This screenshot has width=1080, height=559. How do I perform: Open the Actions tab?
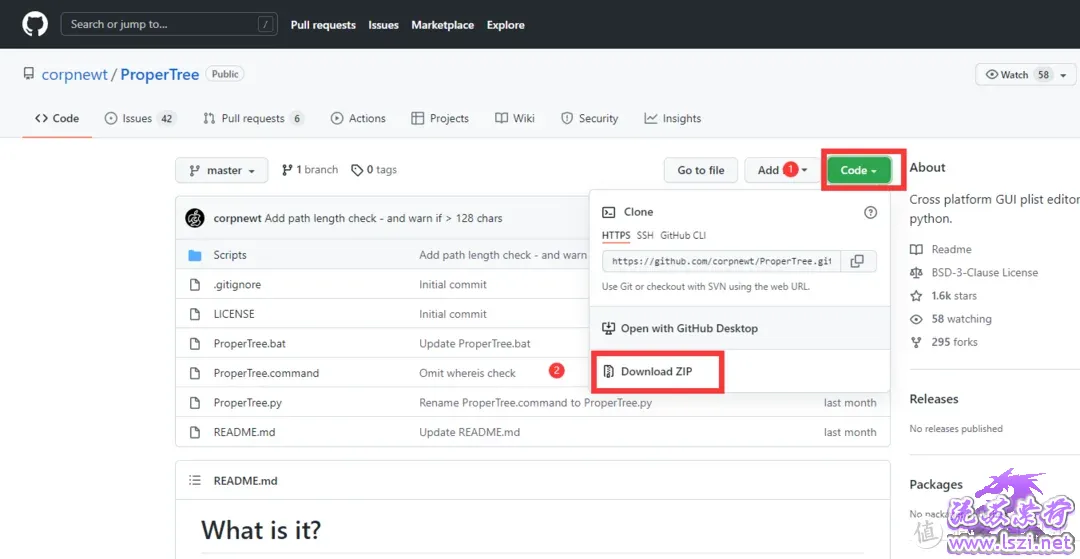[x=358, y=118]
